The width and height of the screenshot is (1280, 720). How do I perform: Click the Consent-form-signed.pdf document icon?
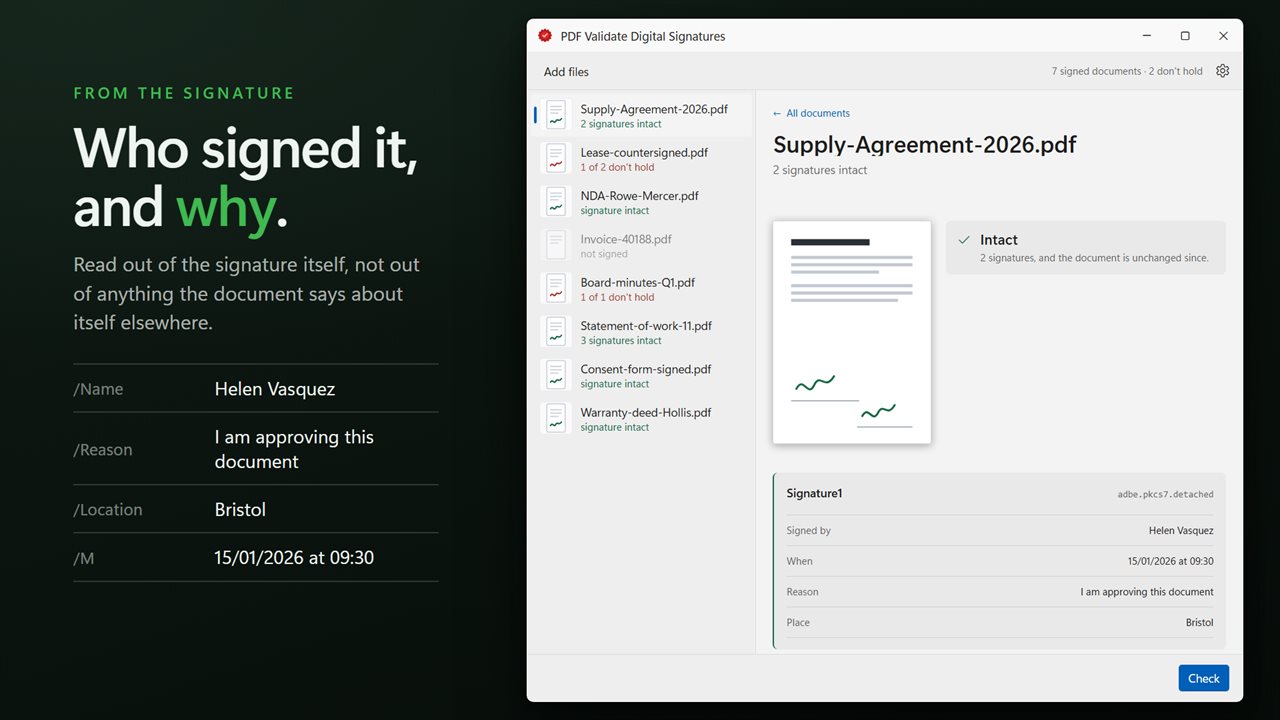coord(556,375)
